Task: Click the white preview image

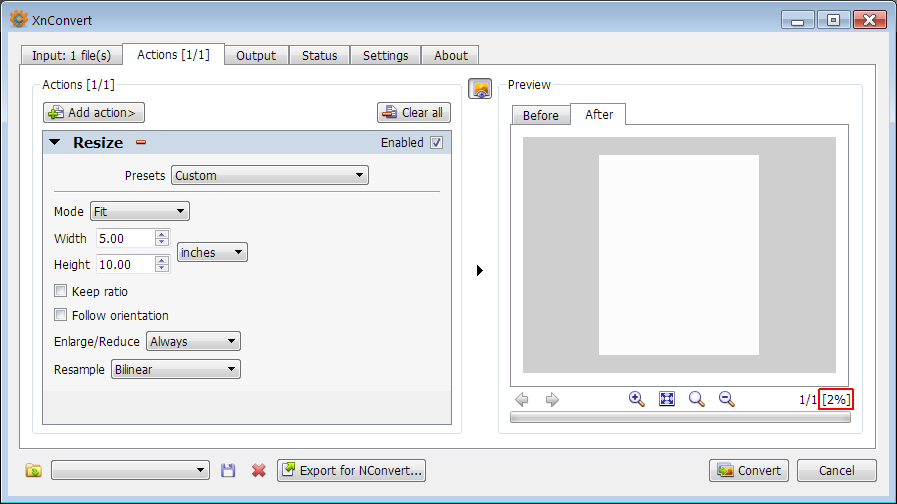Action: click(x=679, y=255)
